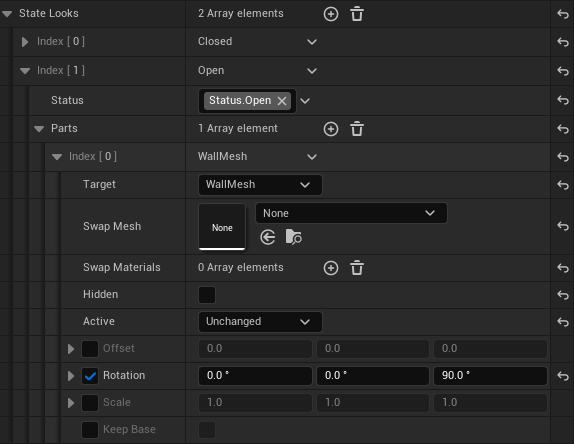
Task: Expand the Scale vector components
Action: tap(71, 403)
